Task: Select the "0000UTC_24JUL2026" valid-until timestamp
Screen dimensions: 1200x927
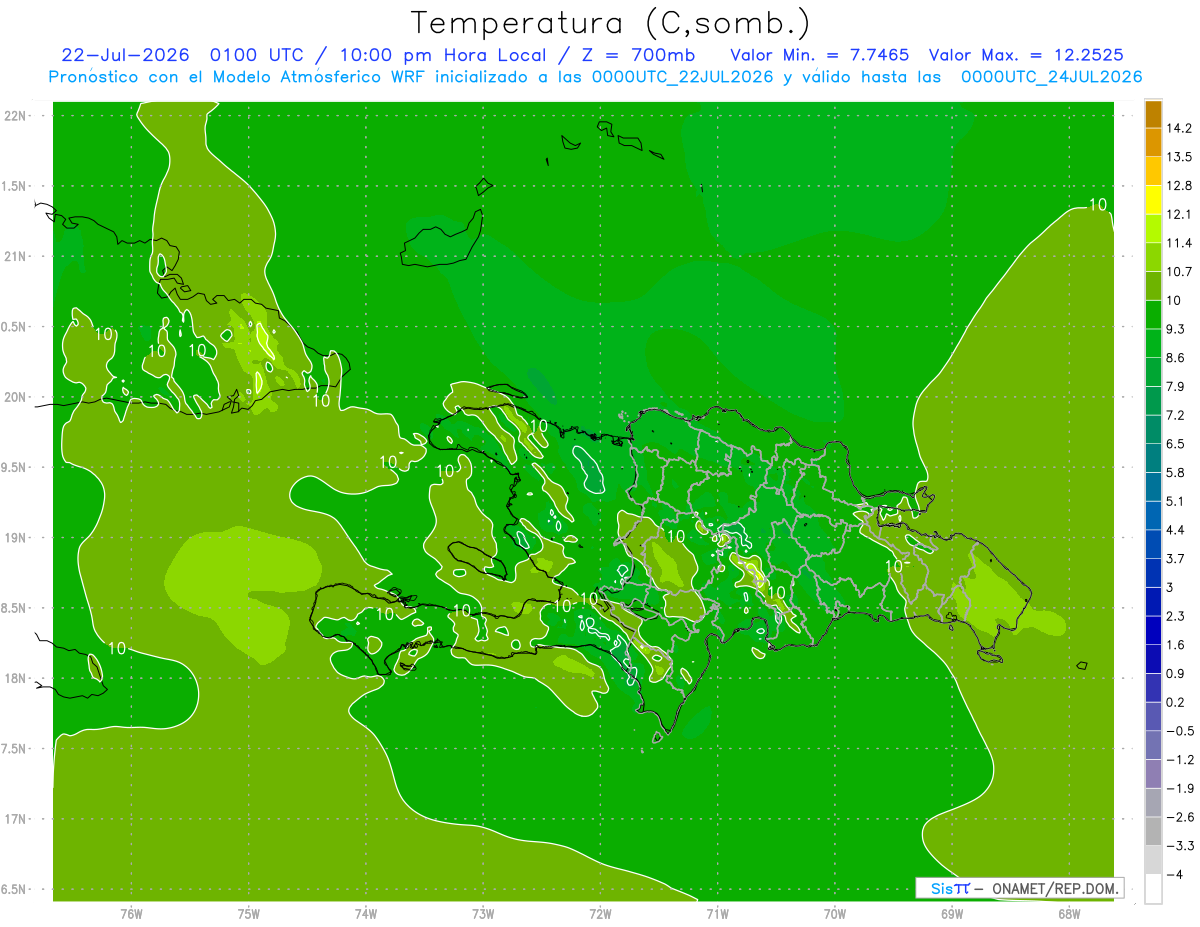Action: (x=1052, y=77)
